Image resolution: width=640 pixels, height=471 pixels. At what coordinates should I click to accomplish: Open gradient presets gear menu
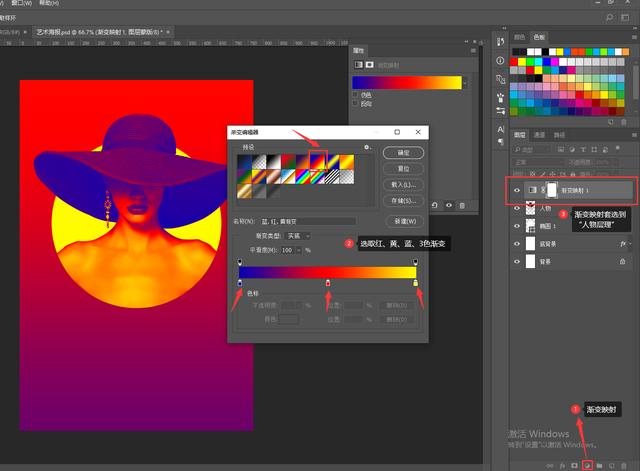(367, 147)
